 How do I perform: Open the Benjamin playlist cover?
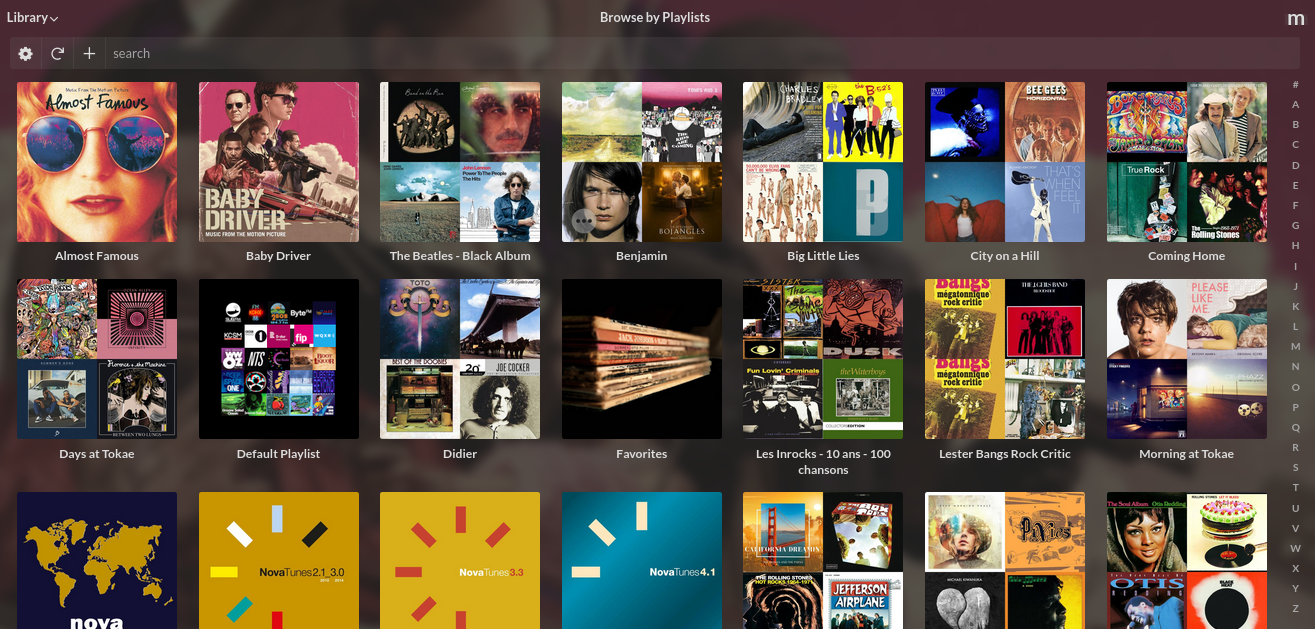642,162
